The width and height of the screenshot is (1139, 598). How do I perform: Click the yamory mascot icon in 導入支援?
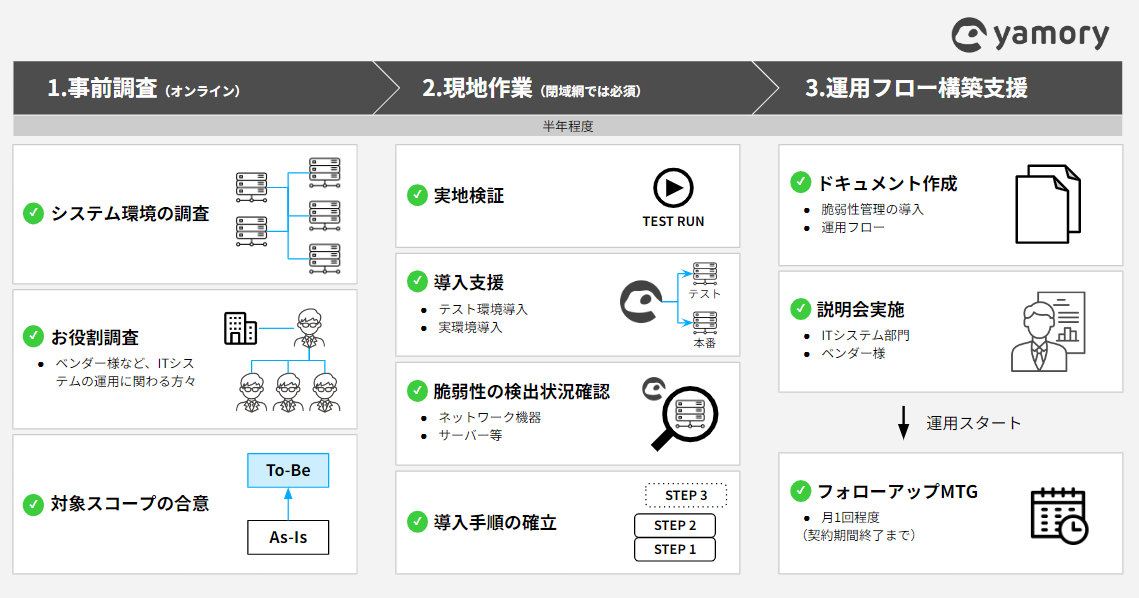tap(640, 303)
